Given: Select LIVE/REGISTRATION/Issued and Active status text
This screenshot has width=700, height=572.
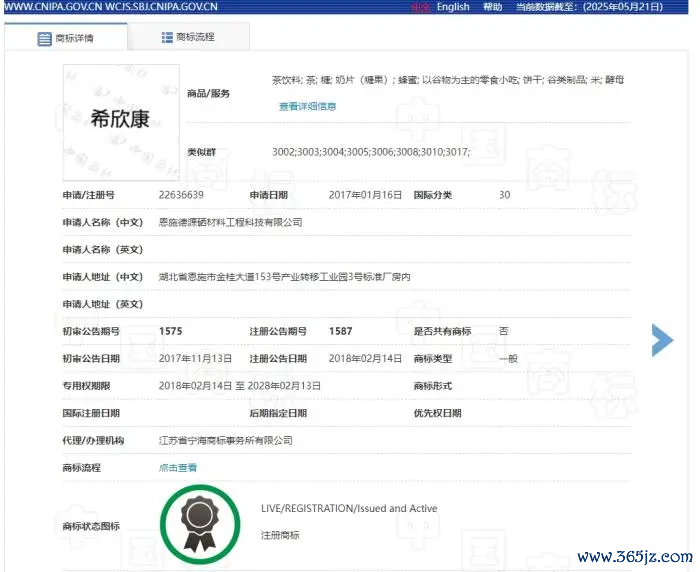Looking at the screenshot, I should (x=349, y=508).
